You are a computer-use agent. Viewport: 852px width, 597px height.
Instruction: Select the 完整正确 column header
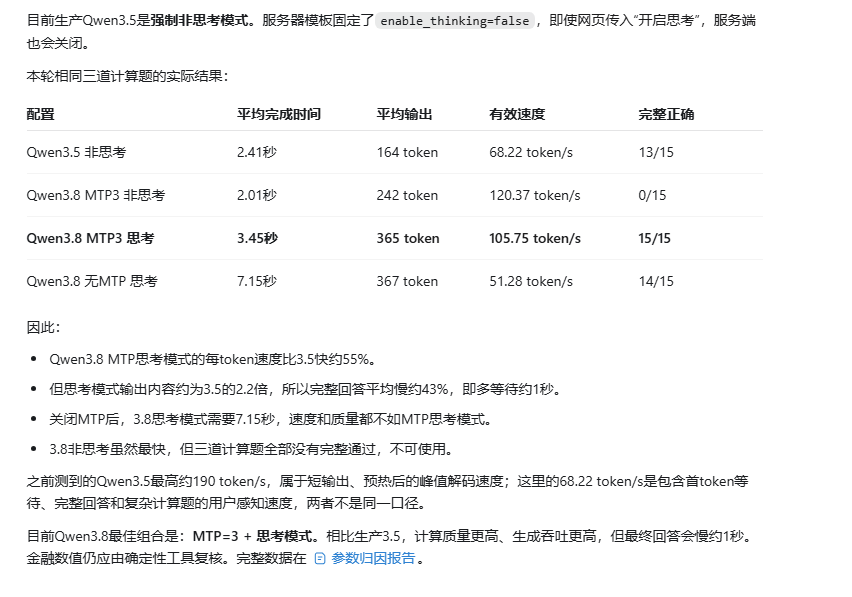pyautogui.click(x=666, y=114)
